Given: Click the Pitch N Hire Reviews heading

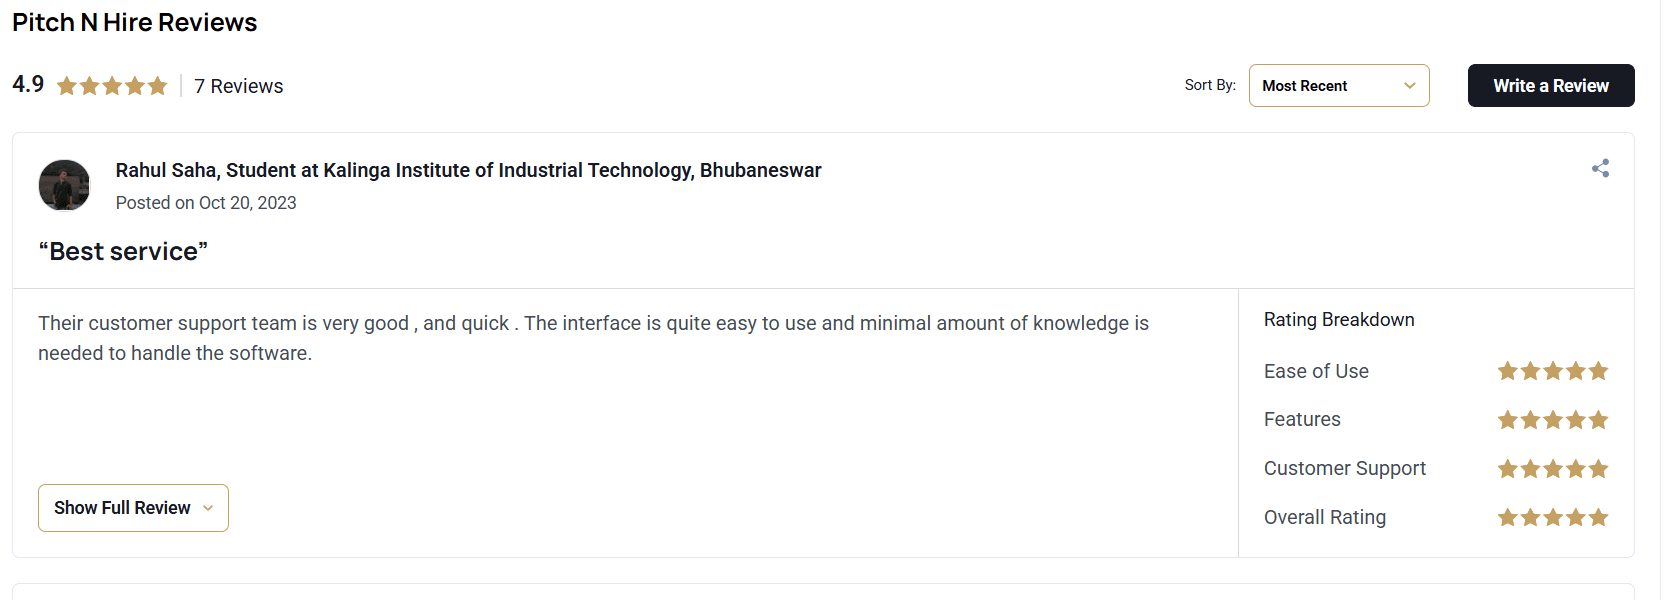Looking at the screenshot, I should [x=134, y=22].
